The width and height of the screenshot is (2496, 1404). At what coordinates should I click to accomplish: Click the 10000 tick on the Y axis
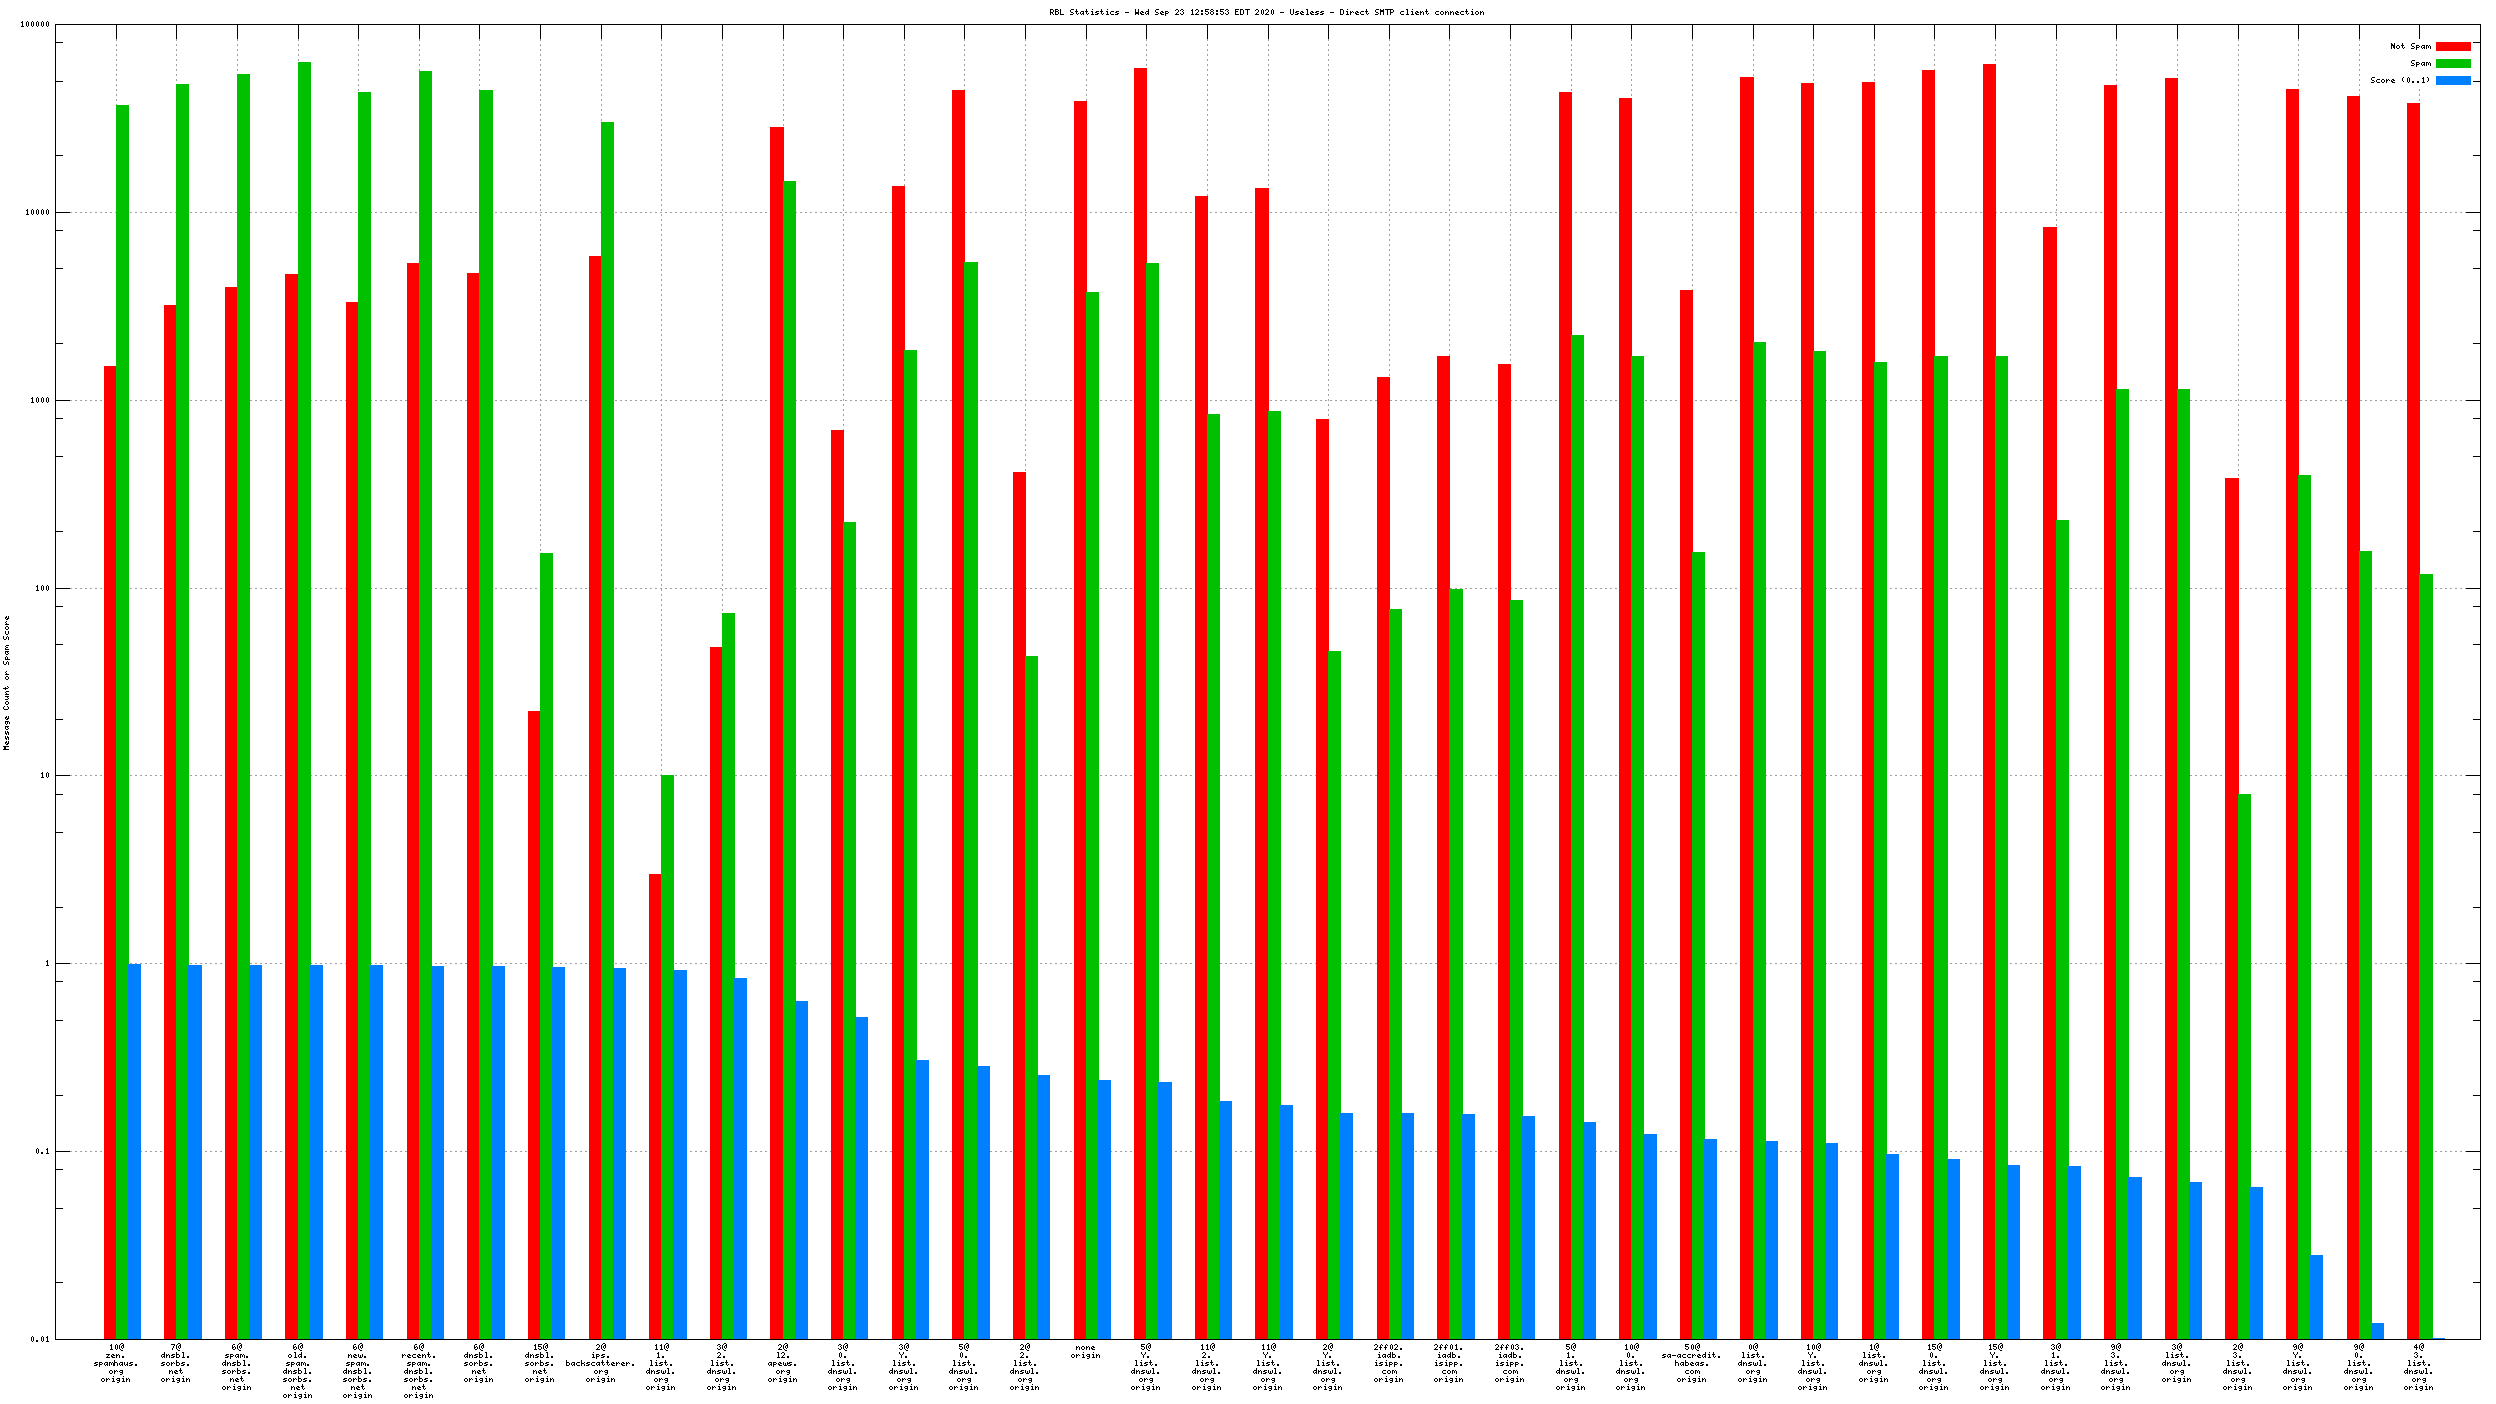(36, 212)
